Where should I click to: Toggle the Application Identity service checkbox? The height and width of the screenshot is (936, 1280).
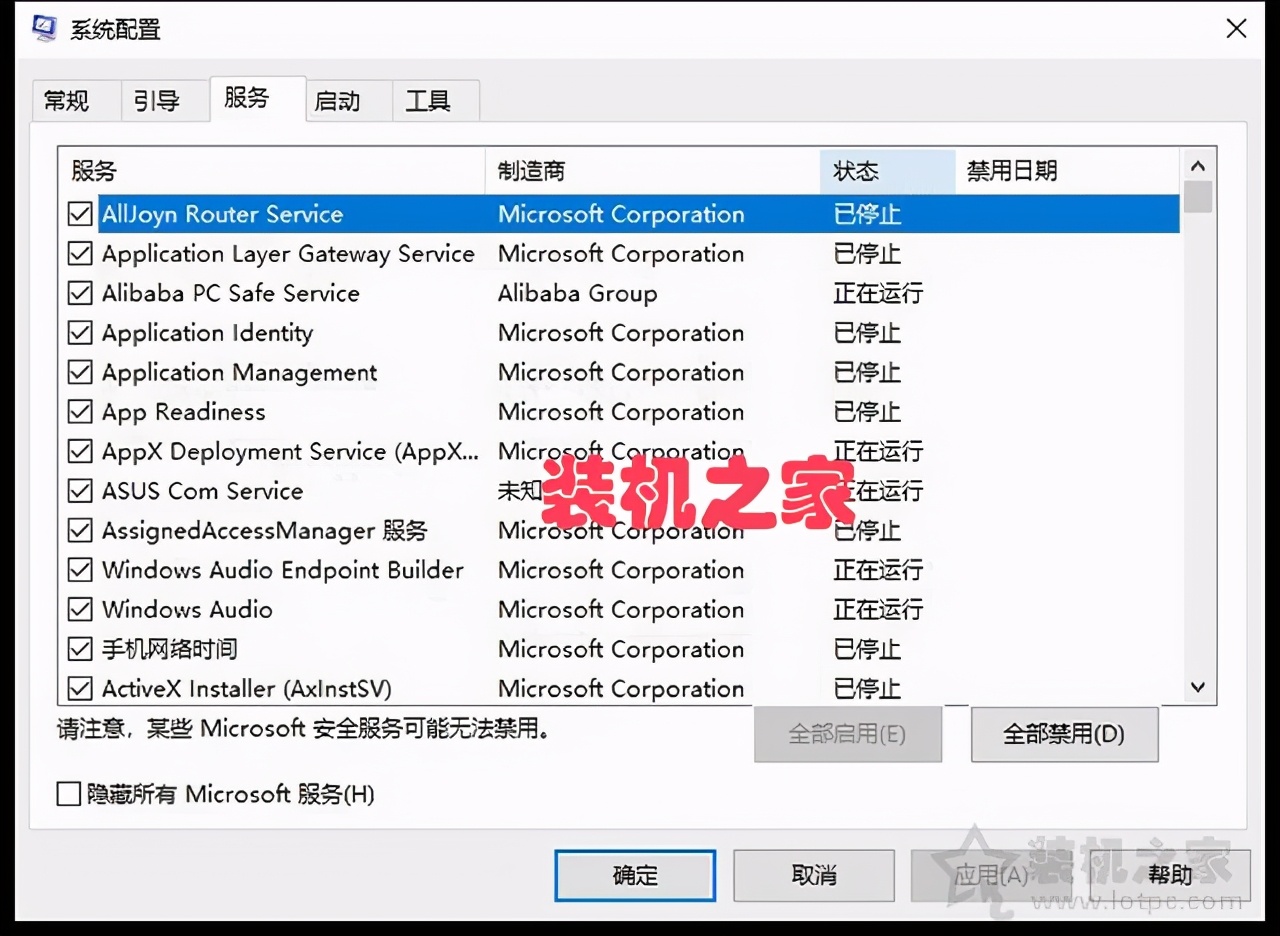[x=80, y=332]
